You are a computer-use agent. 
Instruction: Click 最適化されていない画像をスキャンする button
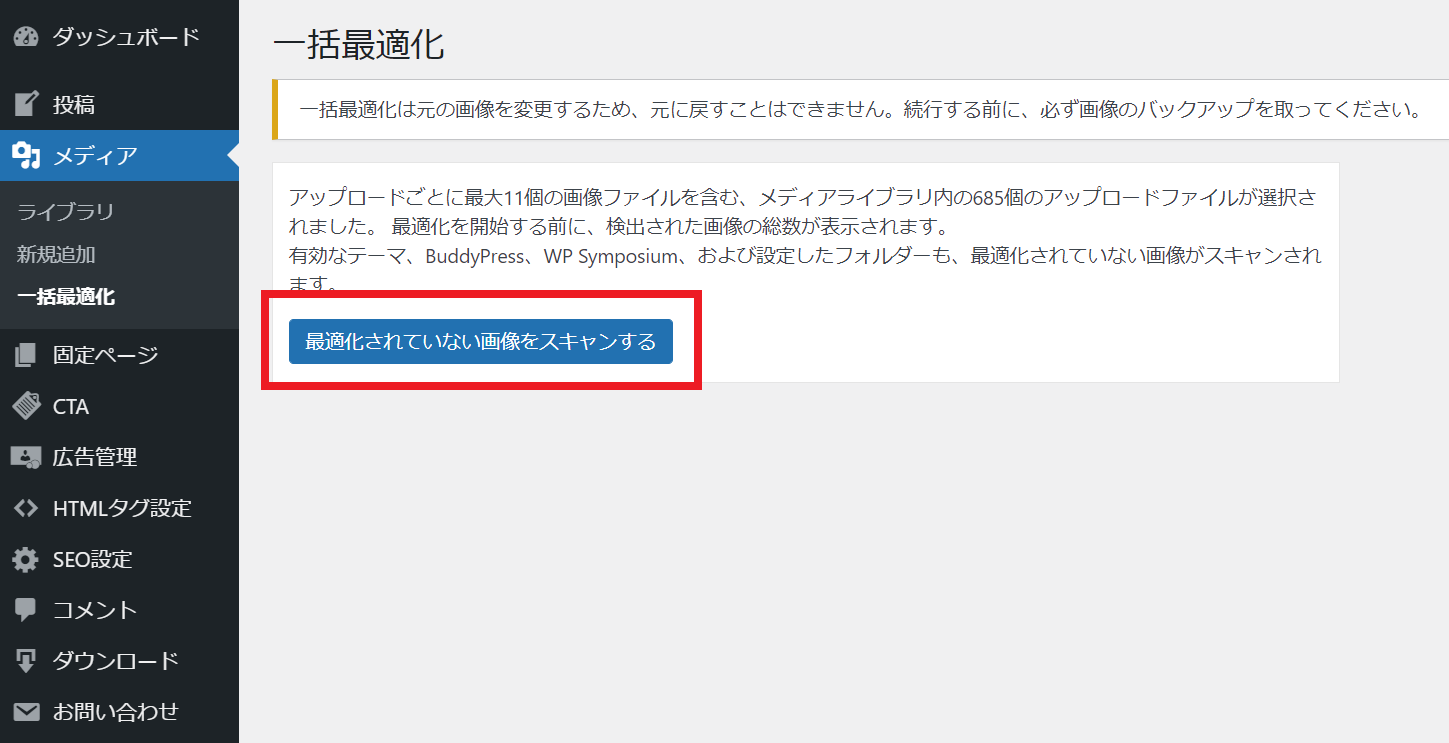[481, 342]
